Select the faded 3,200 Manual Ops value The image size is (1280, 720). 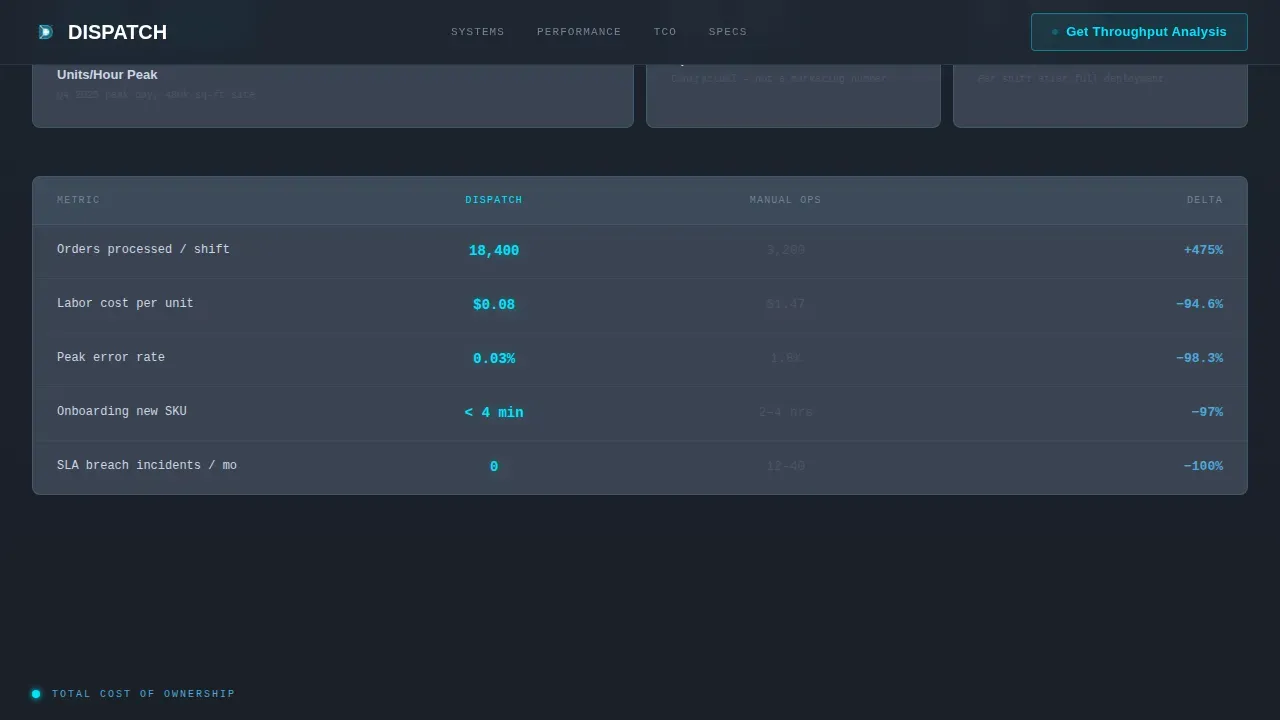point(786,250)
